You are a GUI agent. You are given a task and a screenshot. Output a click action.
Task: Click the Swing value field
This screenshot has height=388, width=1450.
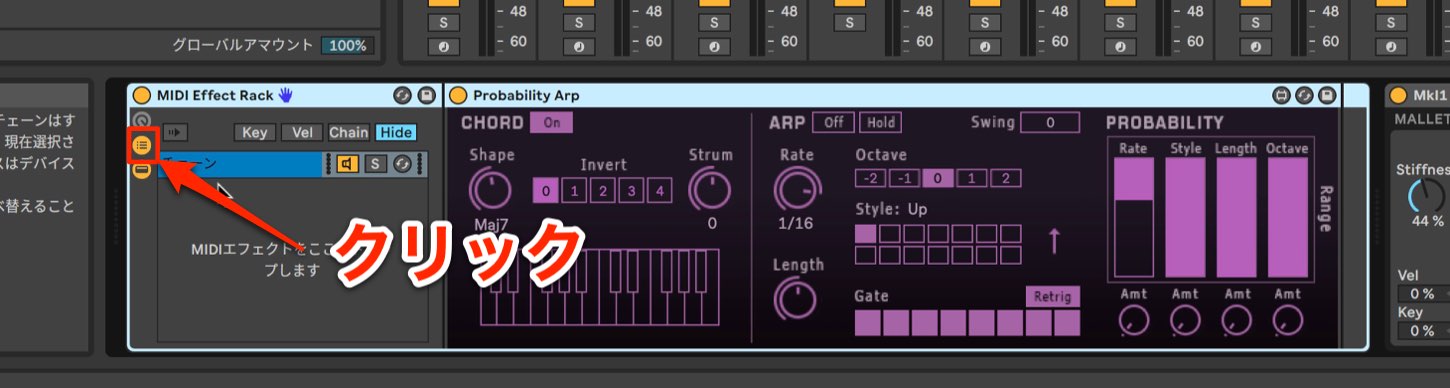click(1050, 123)
